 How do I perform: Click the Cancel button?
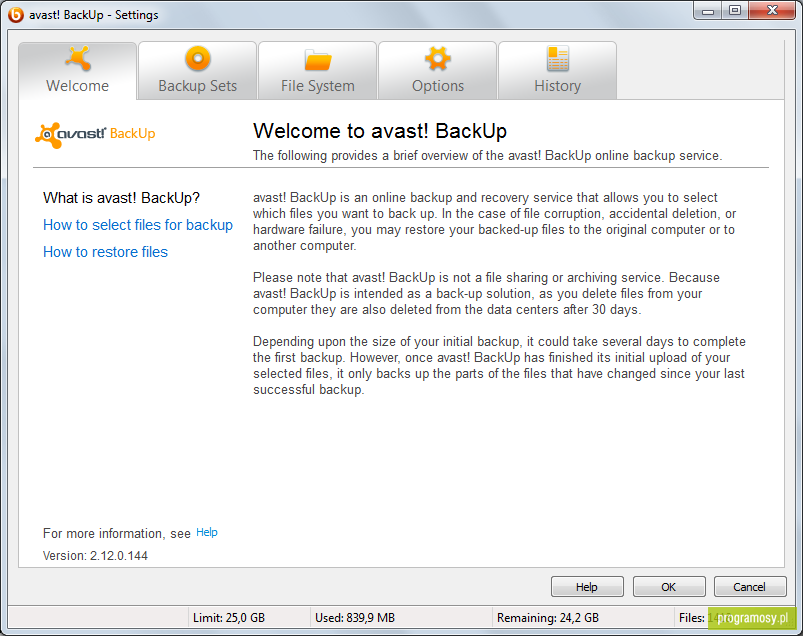(x=750, y=587)
